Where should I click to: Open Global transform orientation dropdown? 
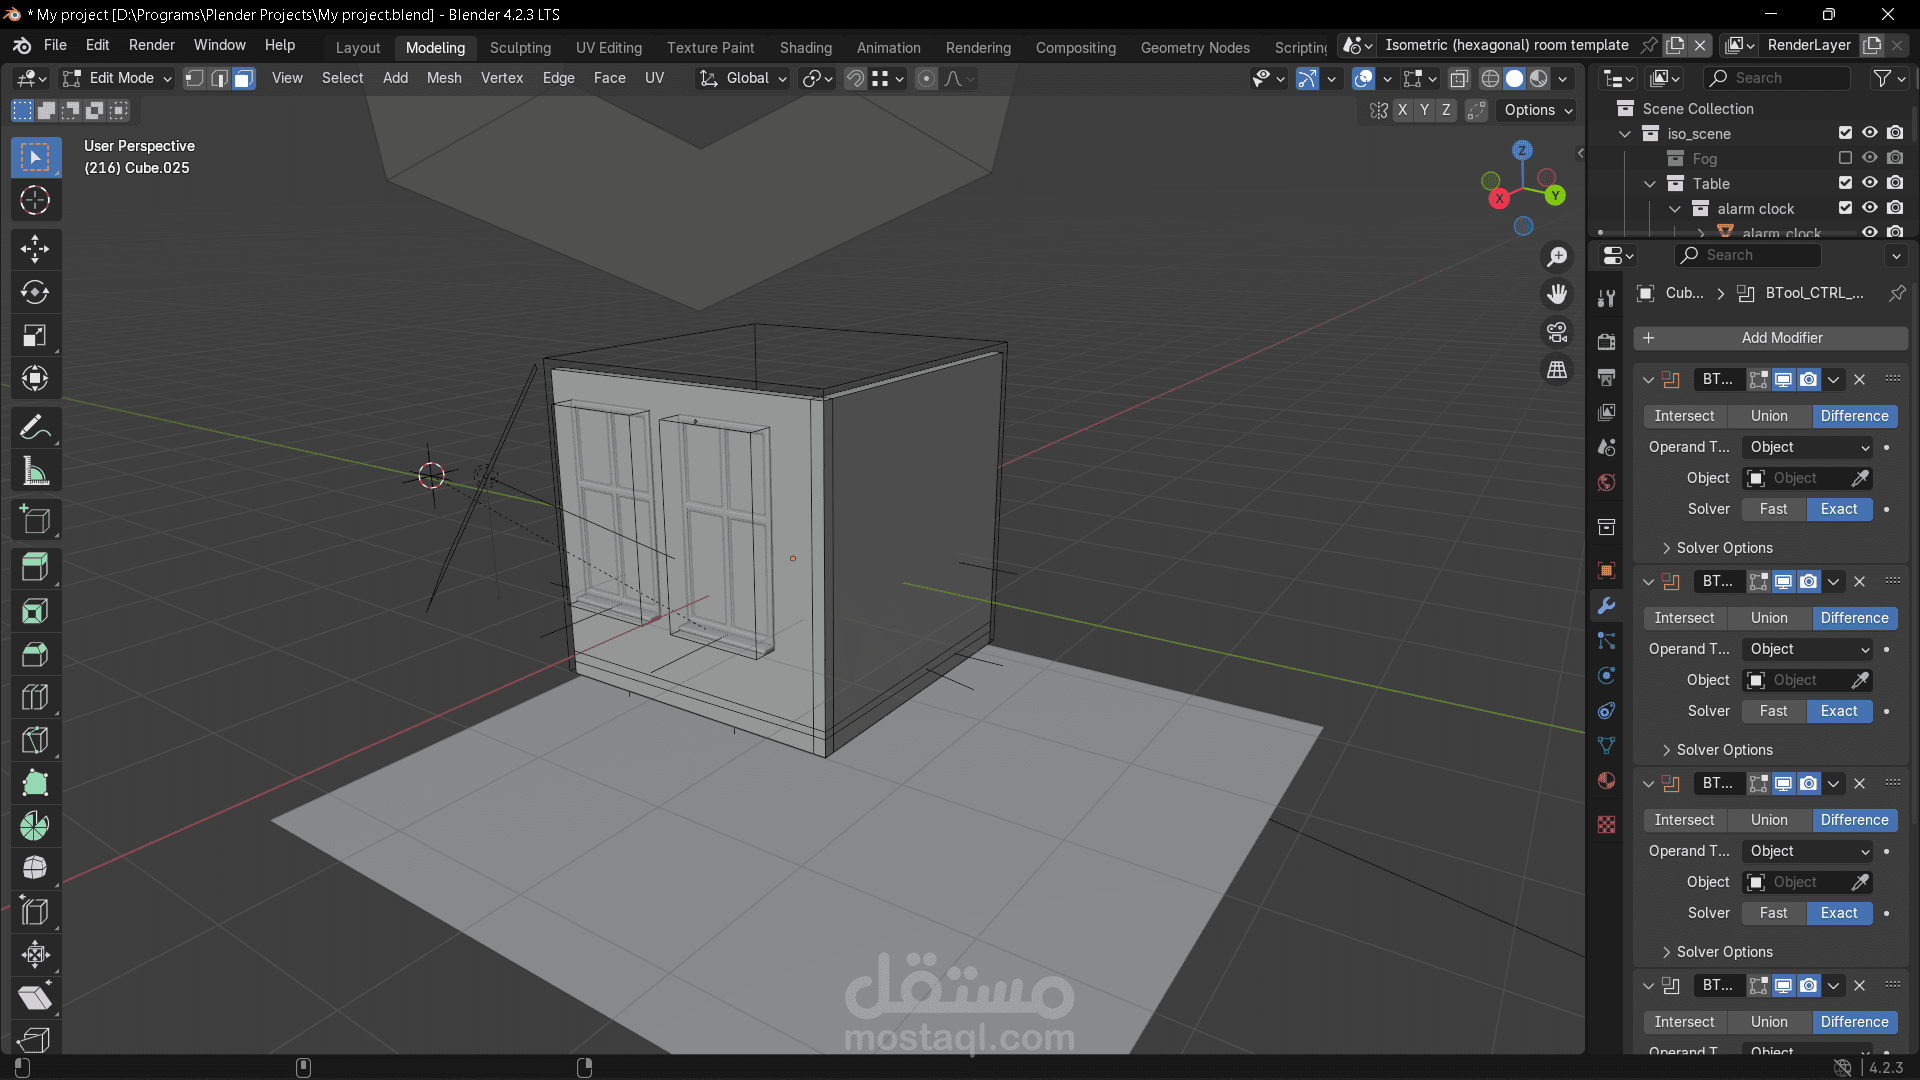744,79
